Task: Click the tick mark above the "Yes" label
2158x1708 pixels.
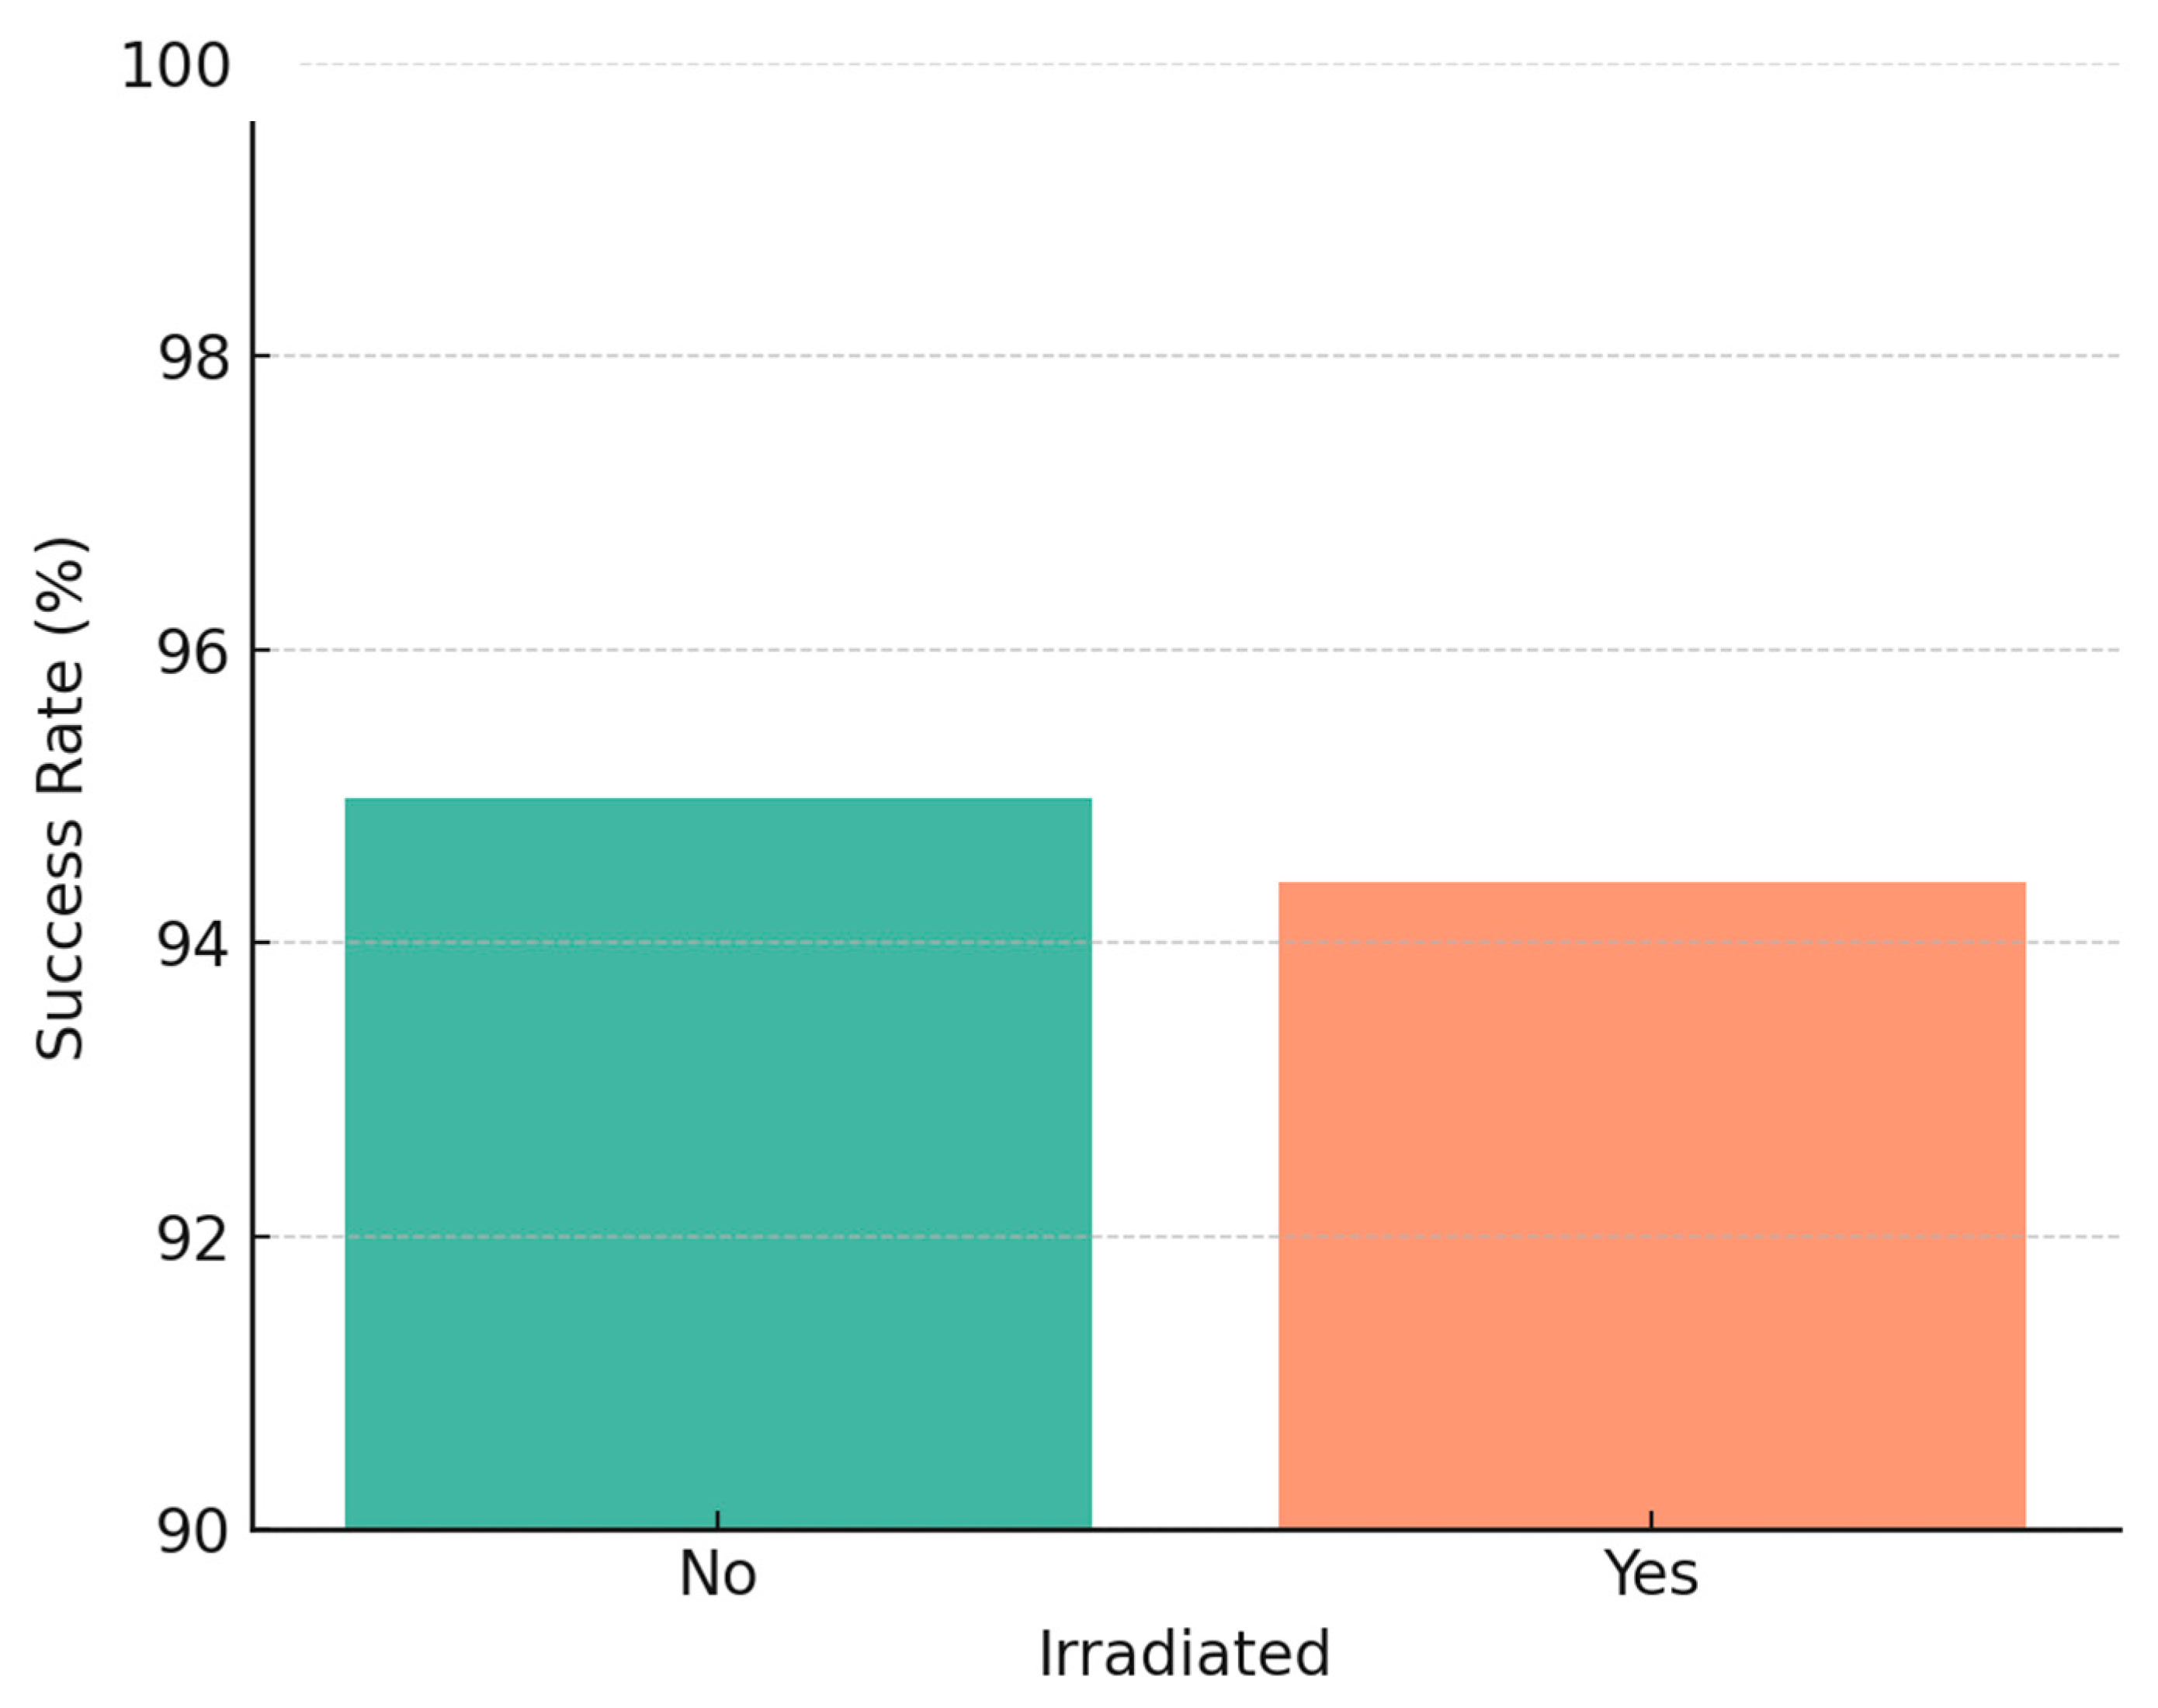Action: pos(1651,1519)
